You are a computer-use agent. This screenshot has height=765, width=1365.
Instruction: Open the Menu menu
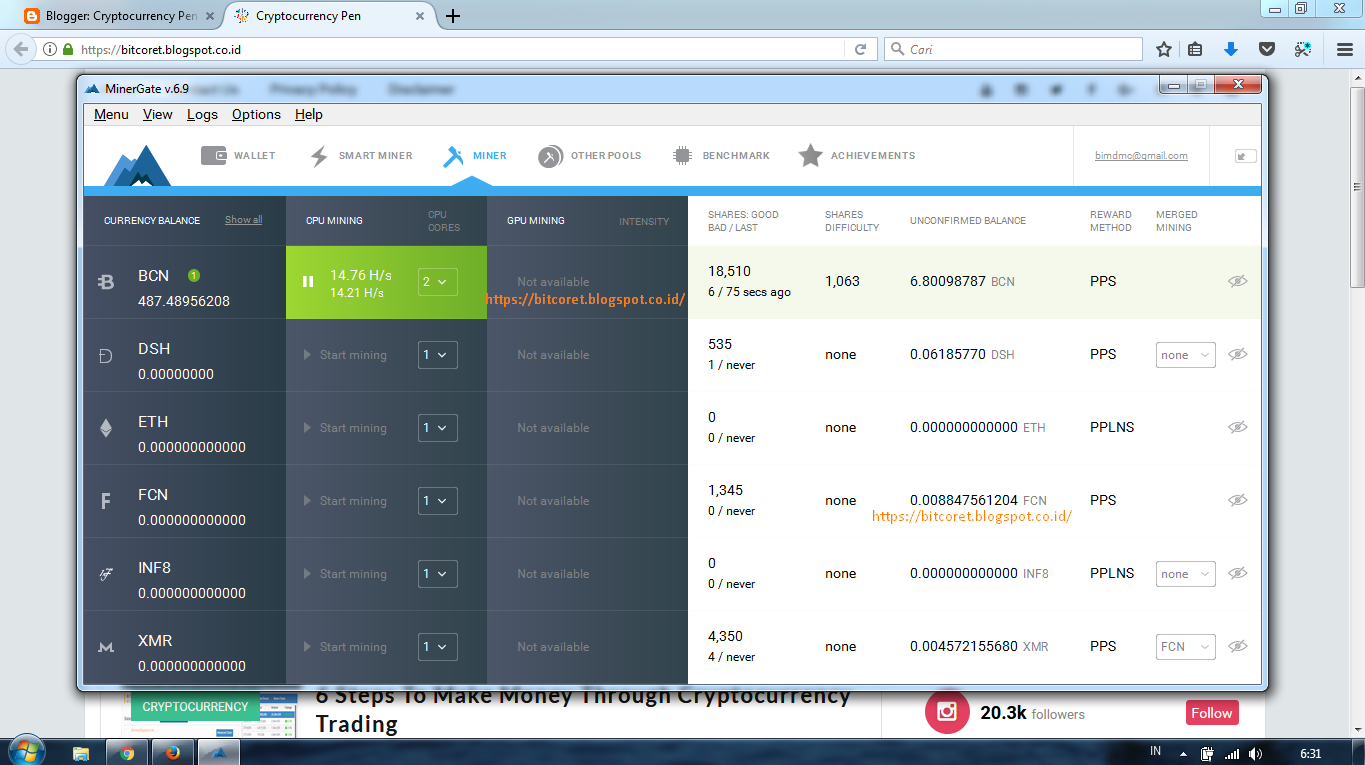pyautogui.click(x=110, y=114)
